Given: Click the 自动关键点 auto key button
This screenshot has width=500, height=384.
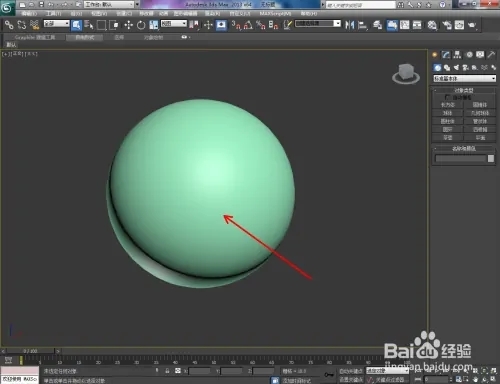Looking at the screenshot, I should (351, 371).
